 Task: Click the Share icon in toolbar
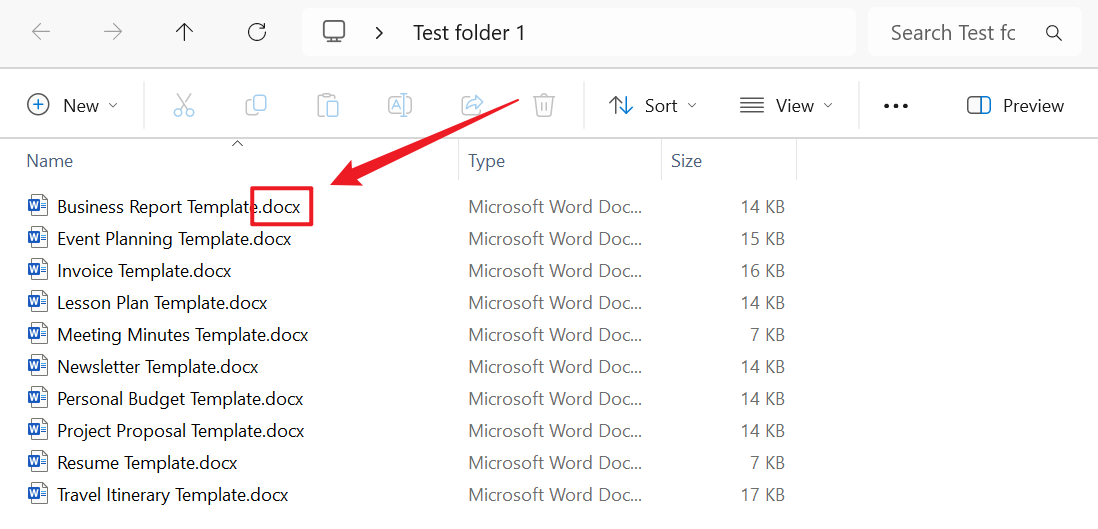472,105
